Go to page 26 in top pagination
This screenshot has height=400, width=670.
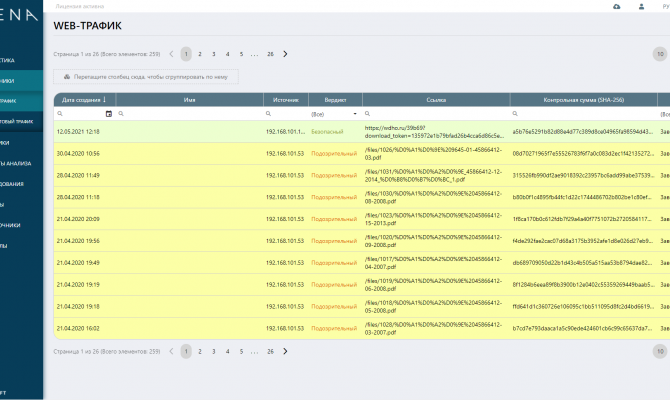pos(270,54)
